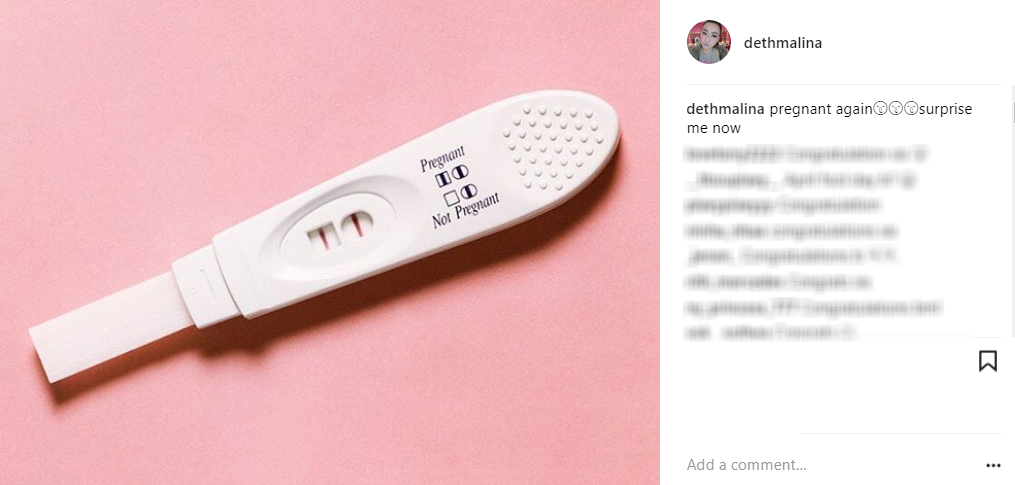Grab the comments scrollbar thumb
Image resolution: width=1015 pixels, height=485 pixels.
pos(1013,104)
